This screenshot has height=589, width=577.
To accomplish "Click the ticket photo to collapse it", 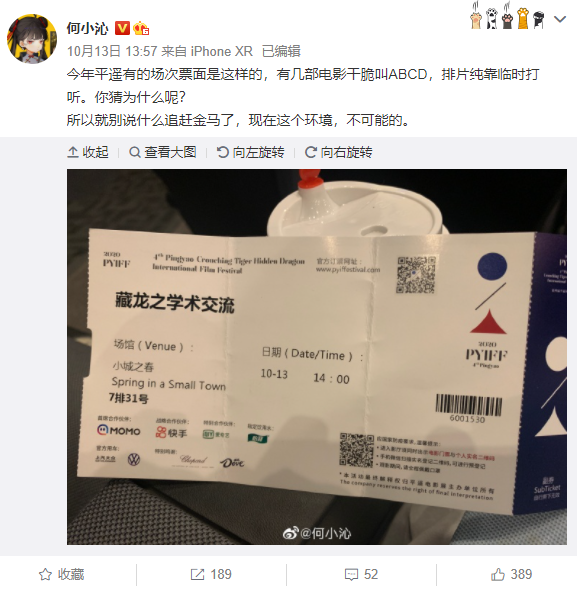I will [317, 357].
